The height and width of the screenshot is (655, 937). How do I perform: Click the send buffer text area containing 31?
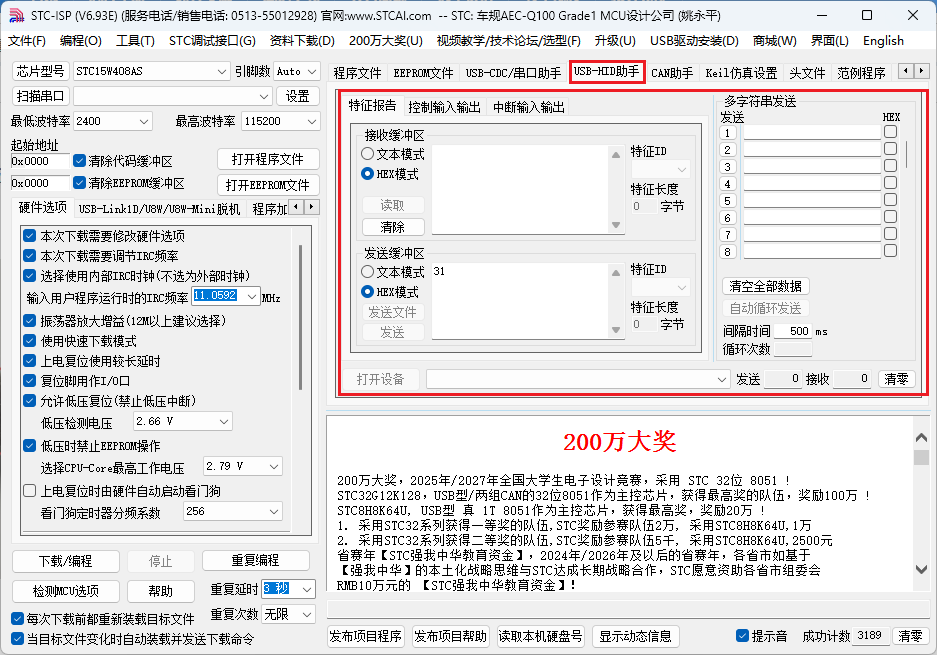point(519,301)
